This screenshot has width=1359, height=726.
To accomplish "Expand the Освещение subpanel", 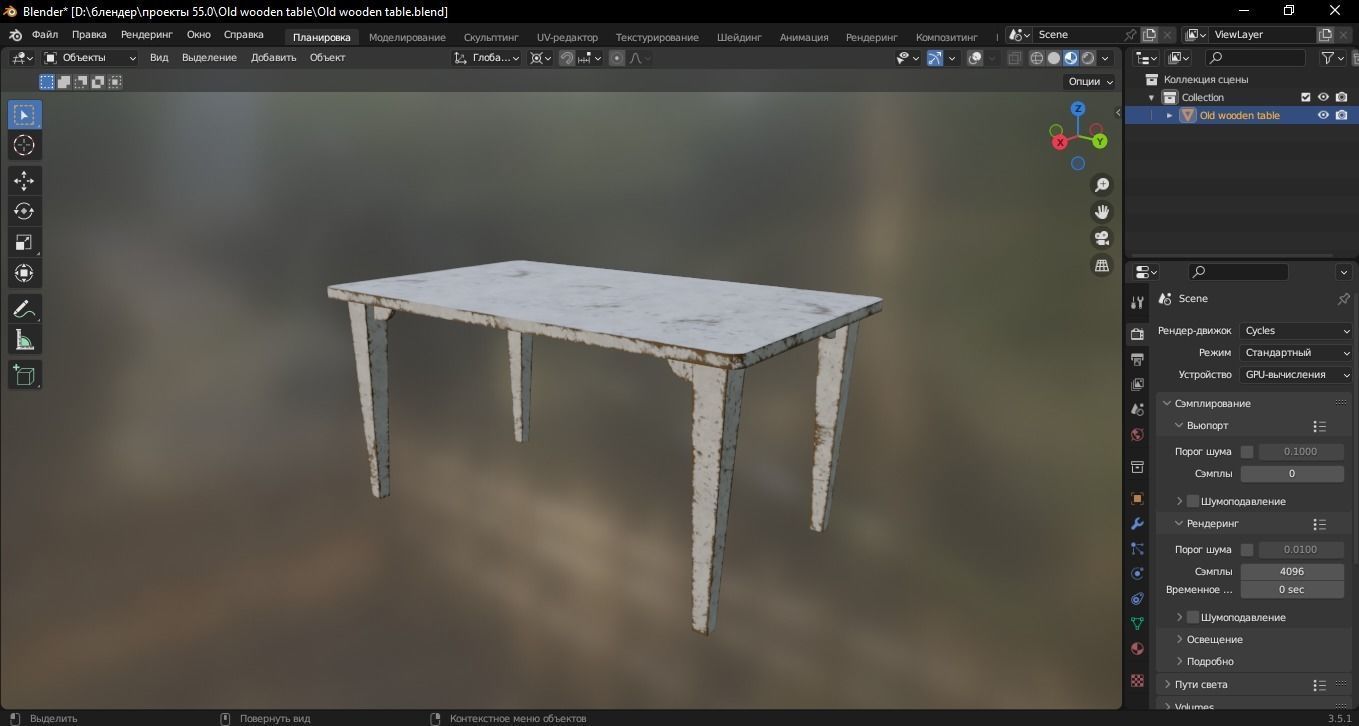I will point(1214,640).
